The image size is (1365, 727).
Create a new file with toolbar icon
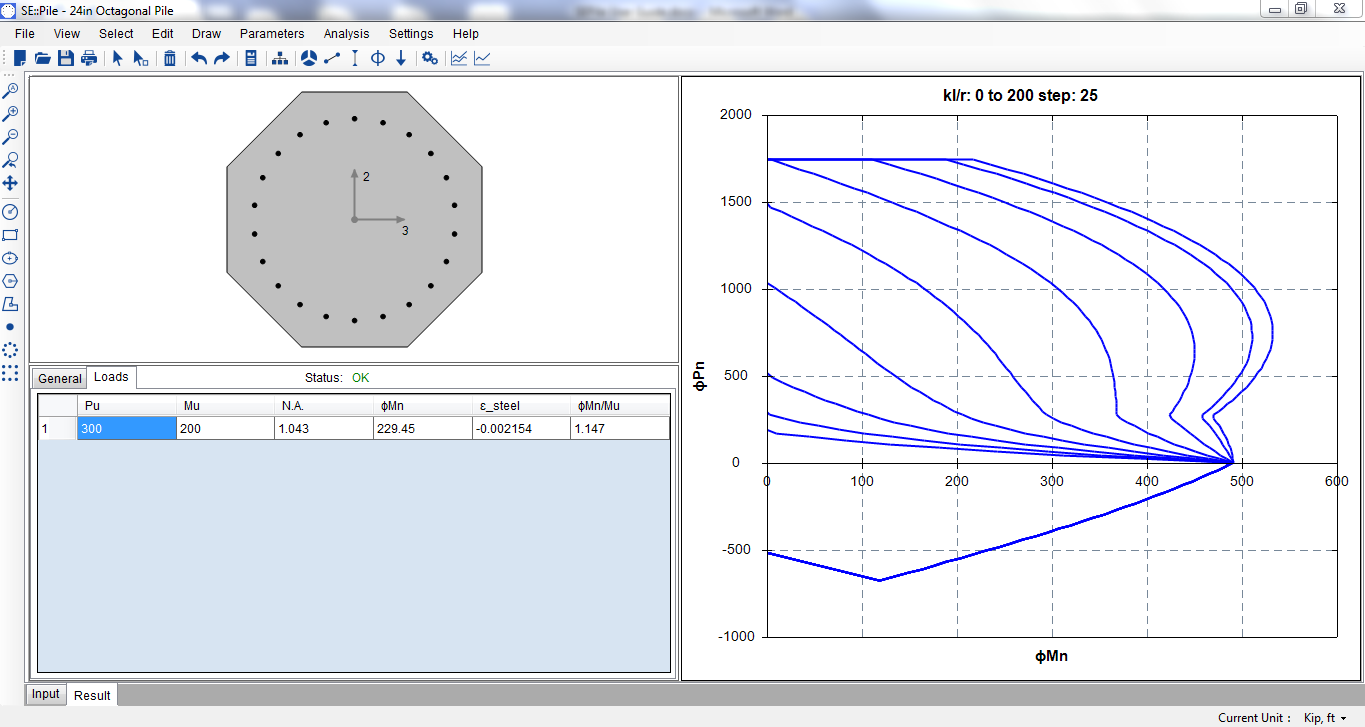click(x=19, y=58)
